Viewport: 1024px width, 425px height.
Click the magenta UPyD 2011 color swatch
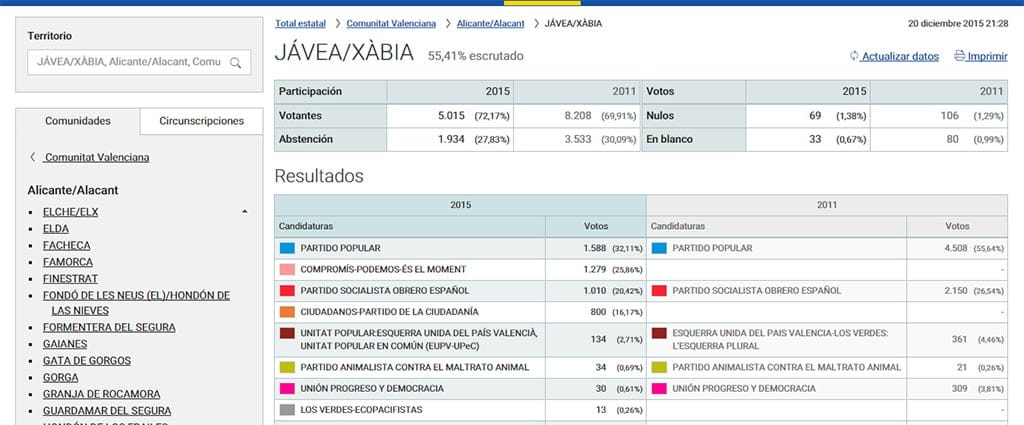[x=659, y=388]
